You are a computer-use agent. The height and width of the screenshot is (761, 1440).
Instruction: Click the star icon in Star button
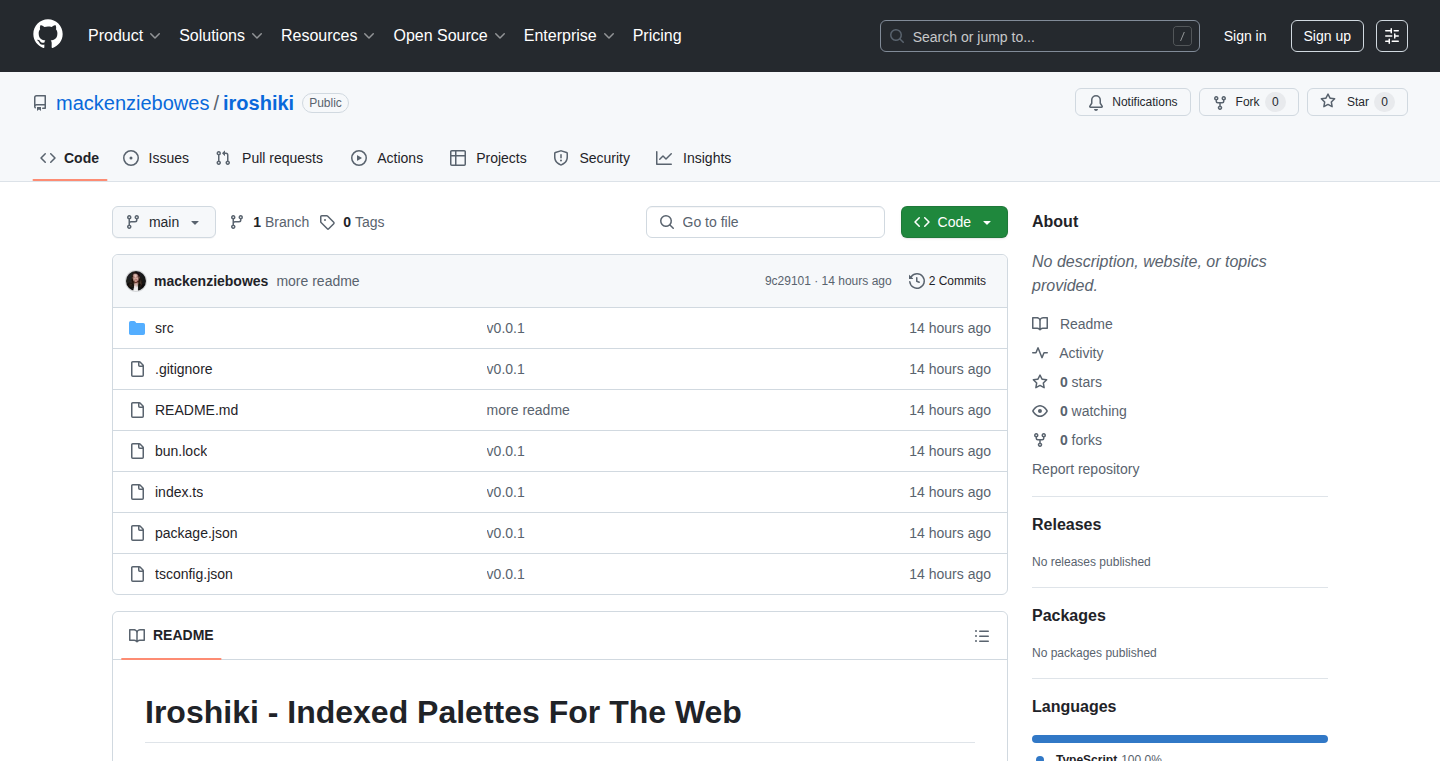1328,102
